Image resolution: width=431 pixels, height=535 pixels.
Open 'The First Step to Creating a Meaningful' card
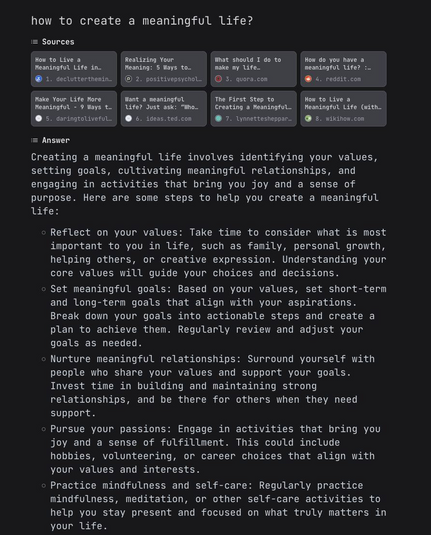pos(254,109)
